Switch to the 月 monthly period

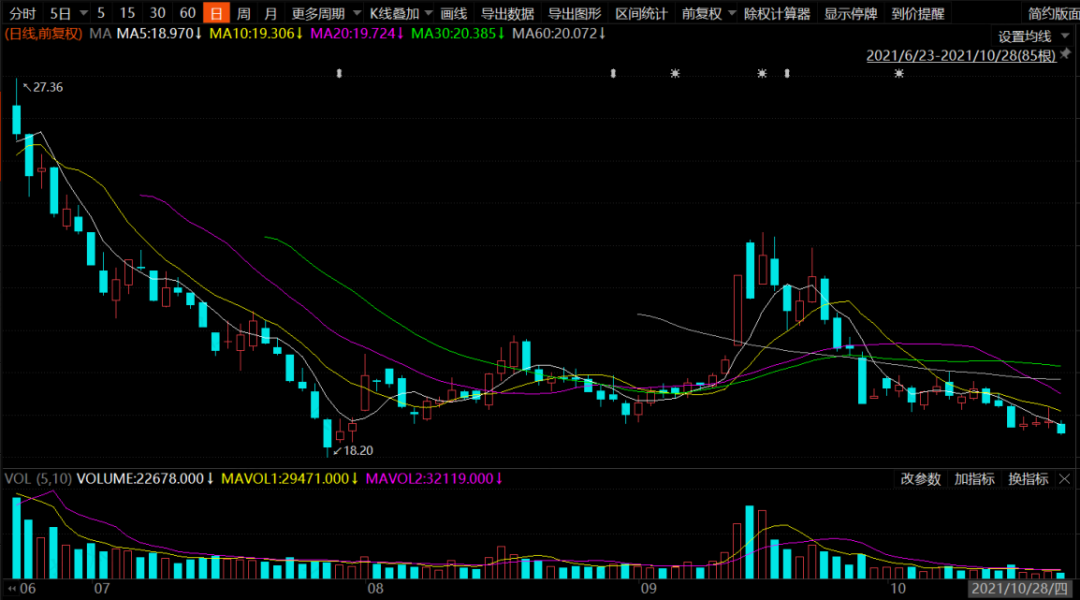pyautogui.click(x=271, y=13)
